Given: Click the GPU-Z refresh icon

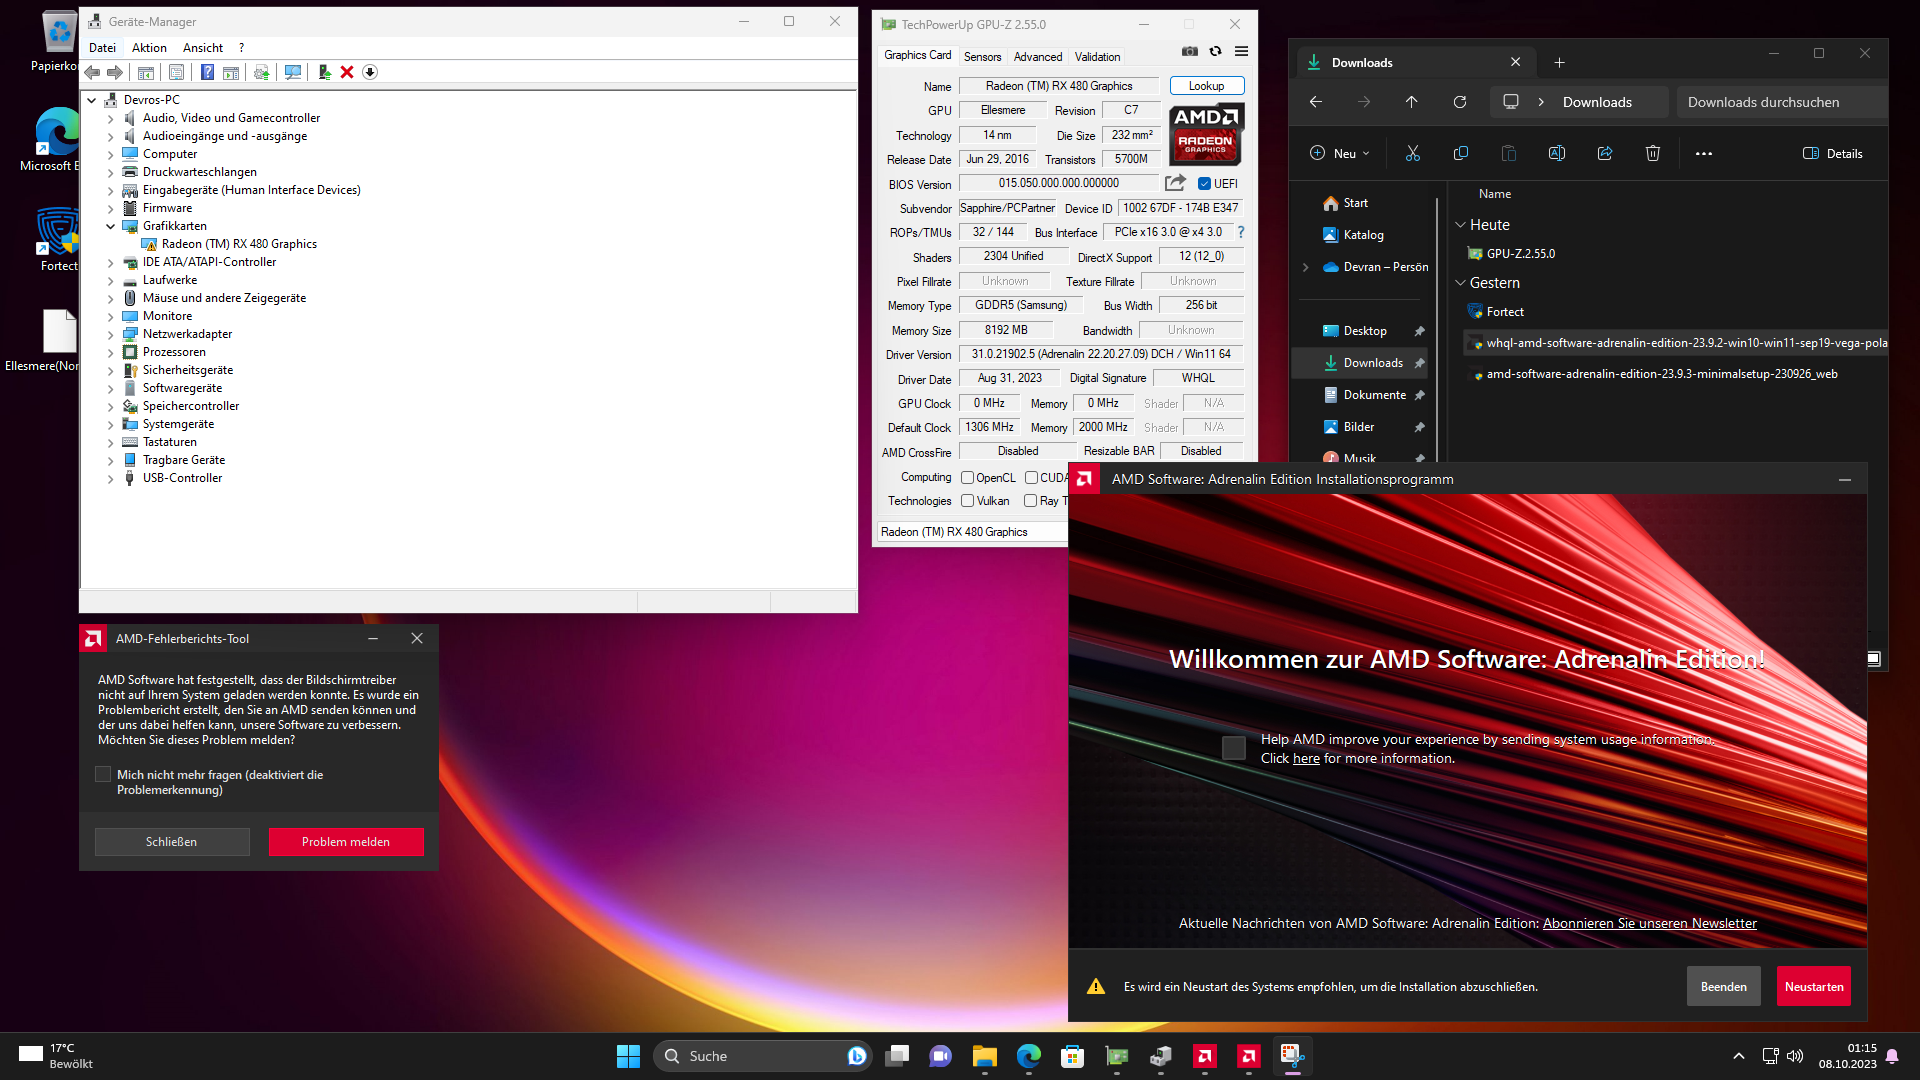Looking at the screenshot, I should coord(1215,52).
